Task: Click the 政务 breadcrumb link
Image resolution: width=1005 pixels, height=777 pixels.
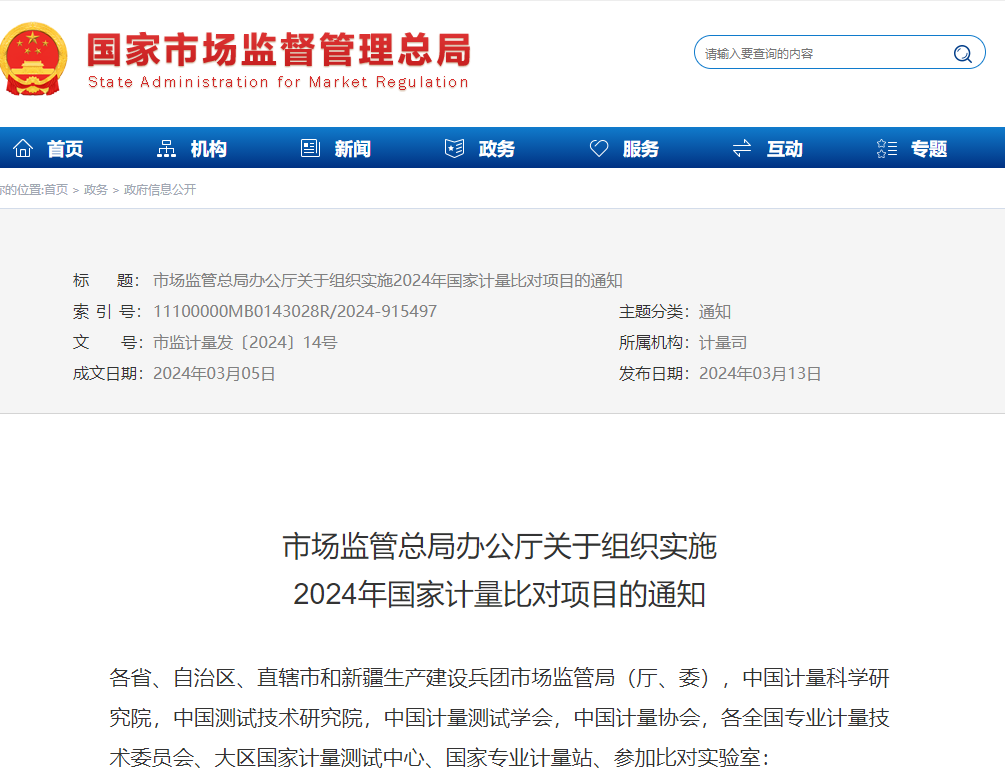Action: point(96,190)
